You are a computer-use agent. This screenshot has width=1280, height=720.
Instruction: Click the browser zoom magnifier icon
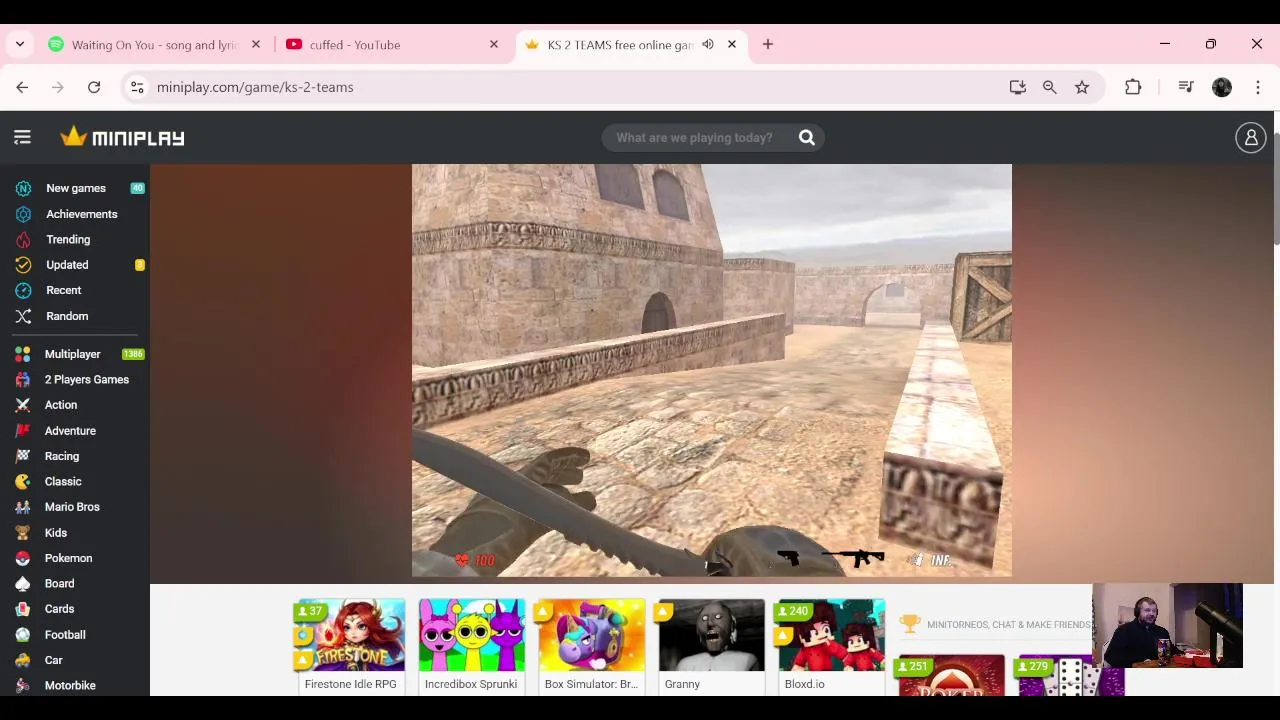tap(1050, 87)
